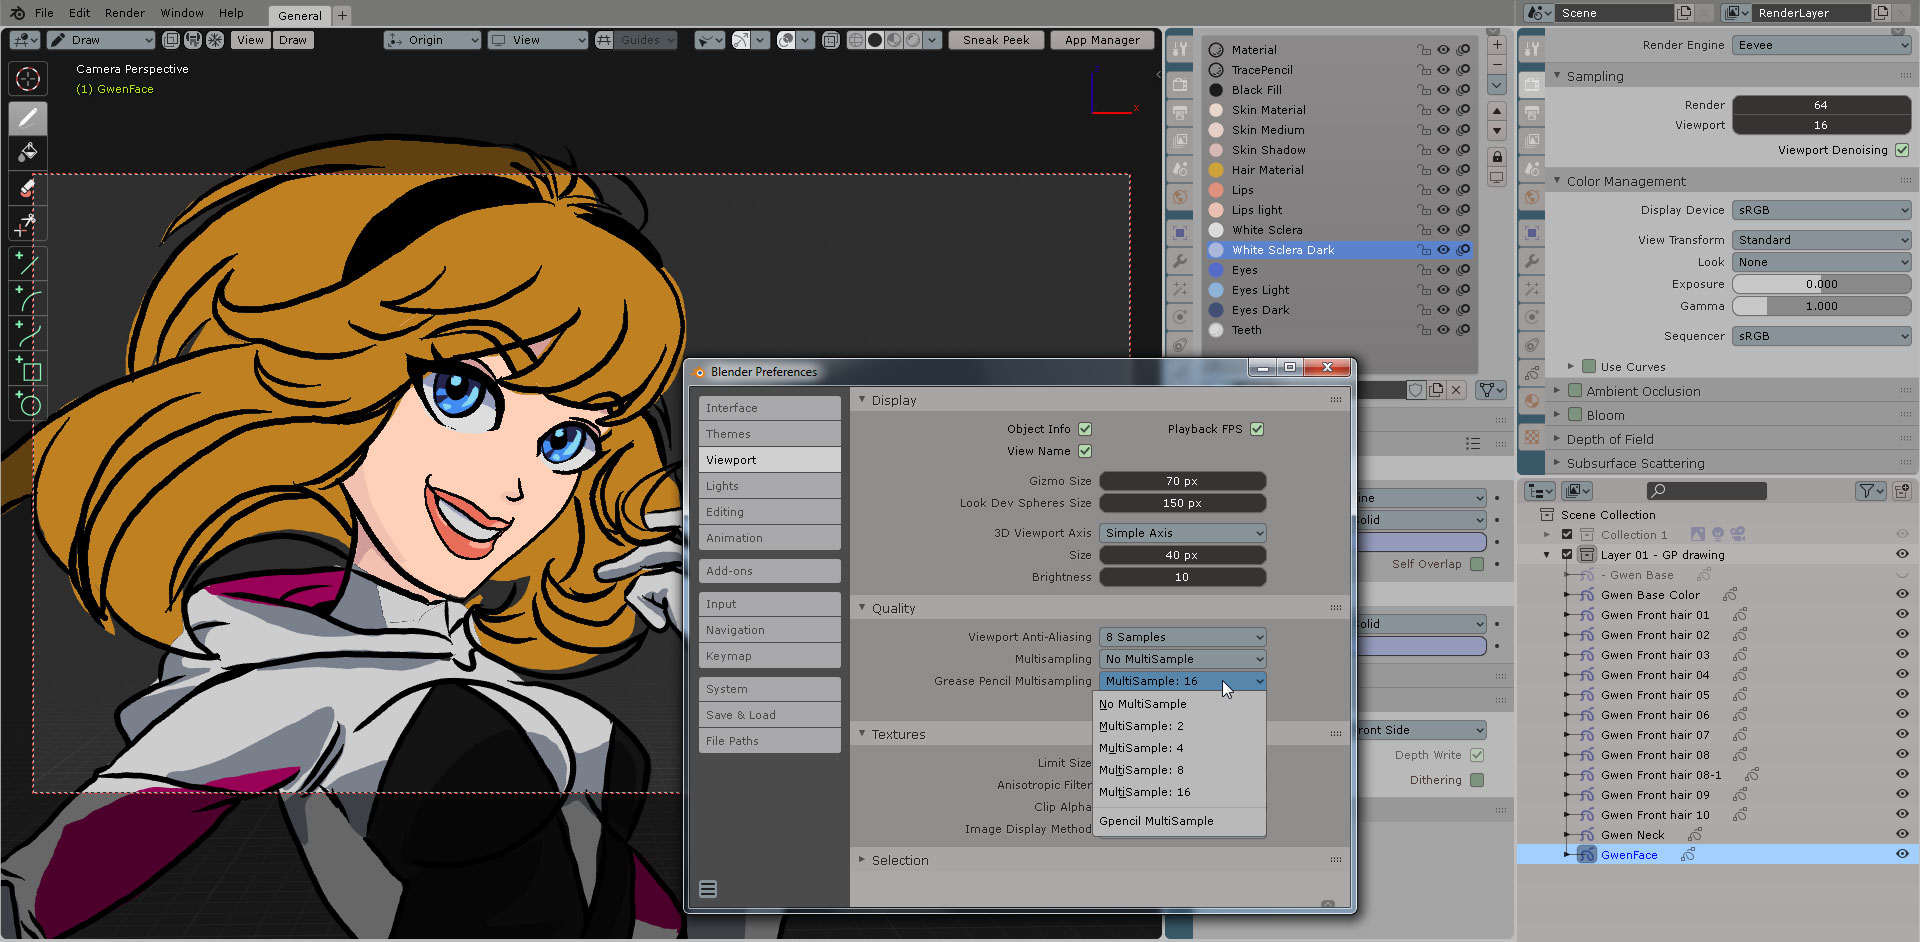Select the Box primitive tool
Screen dimensions: 1920x942
28,370
